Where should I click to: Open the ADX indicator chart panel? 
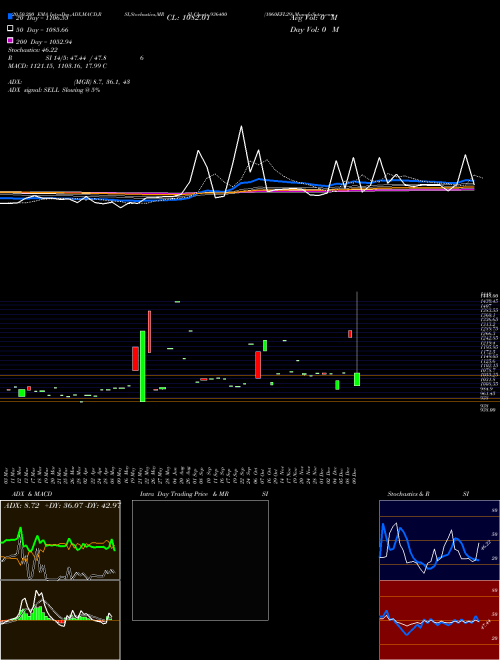pos(60,540)
